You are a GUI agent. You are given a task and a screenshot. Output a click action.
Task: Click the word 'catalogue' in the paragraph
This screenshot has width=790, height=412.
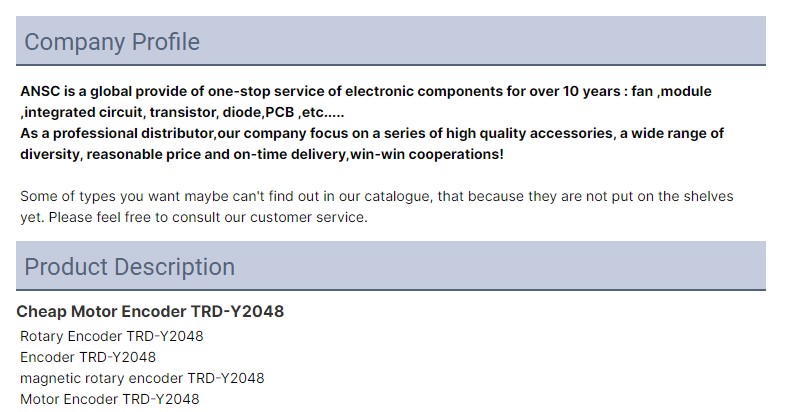click(398, 196)
